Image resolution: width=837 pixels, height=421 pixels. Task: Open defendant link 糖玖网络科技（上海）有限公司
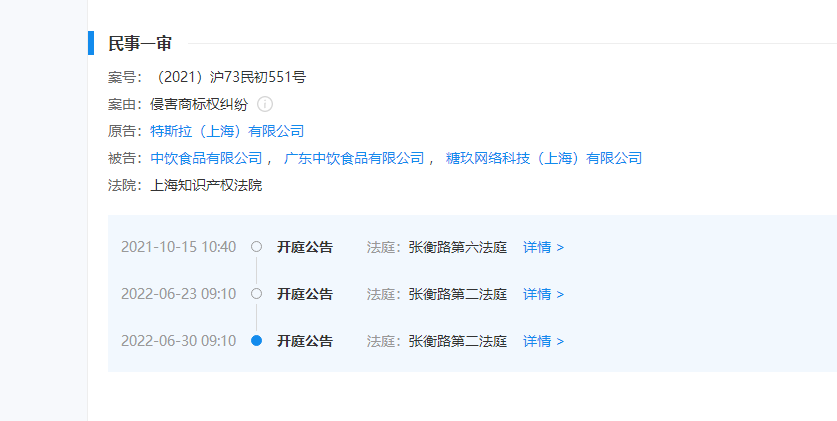point(544,158)
